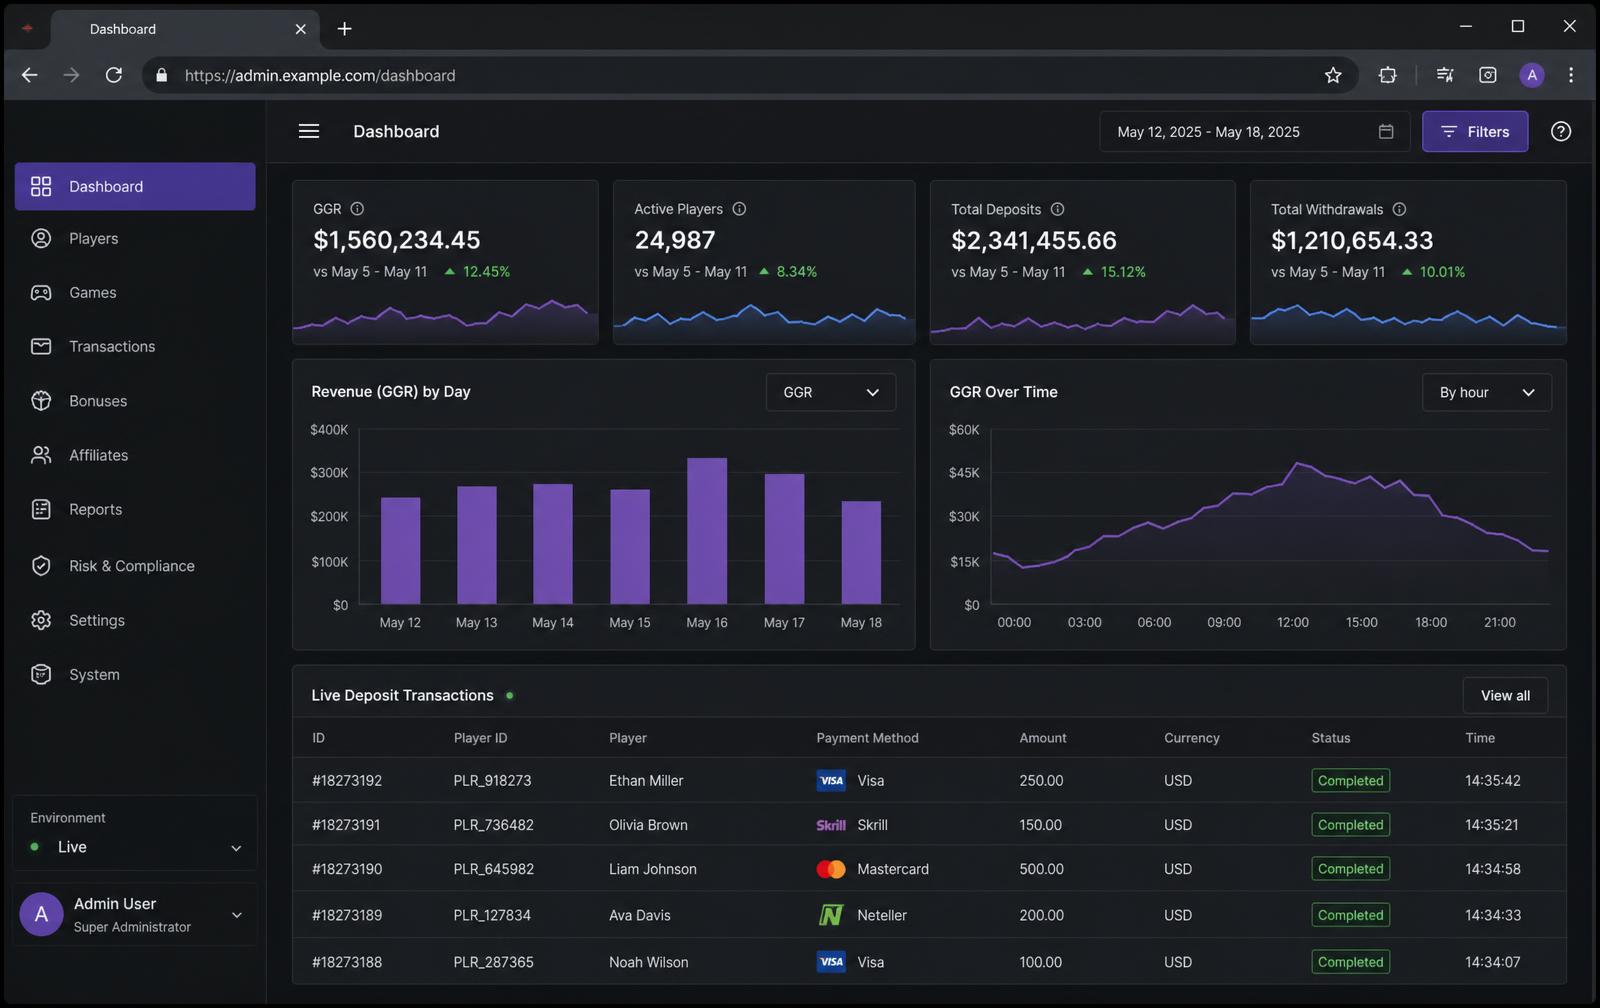Click the address bar URL
This screenshot has width=1600, height=1008.
coord(320,75)
